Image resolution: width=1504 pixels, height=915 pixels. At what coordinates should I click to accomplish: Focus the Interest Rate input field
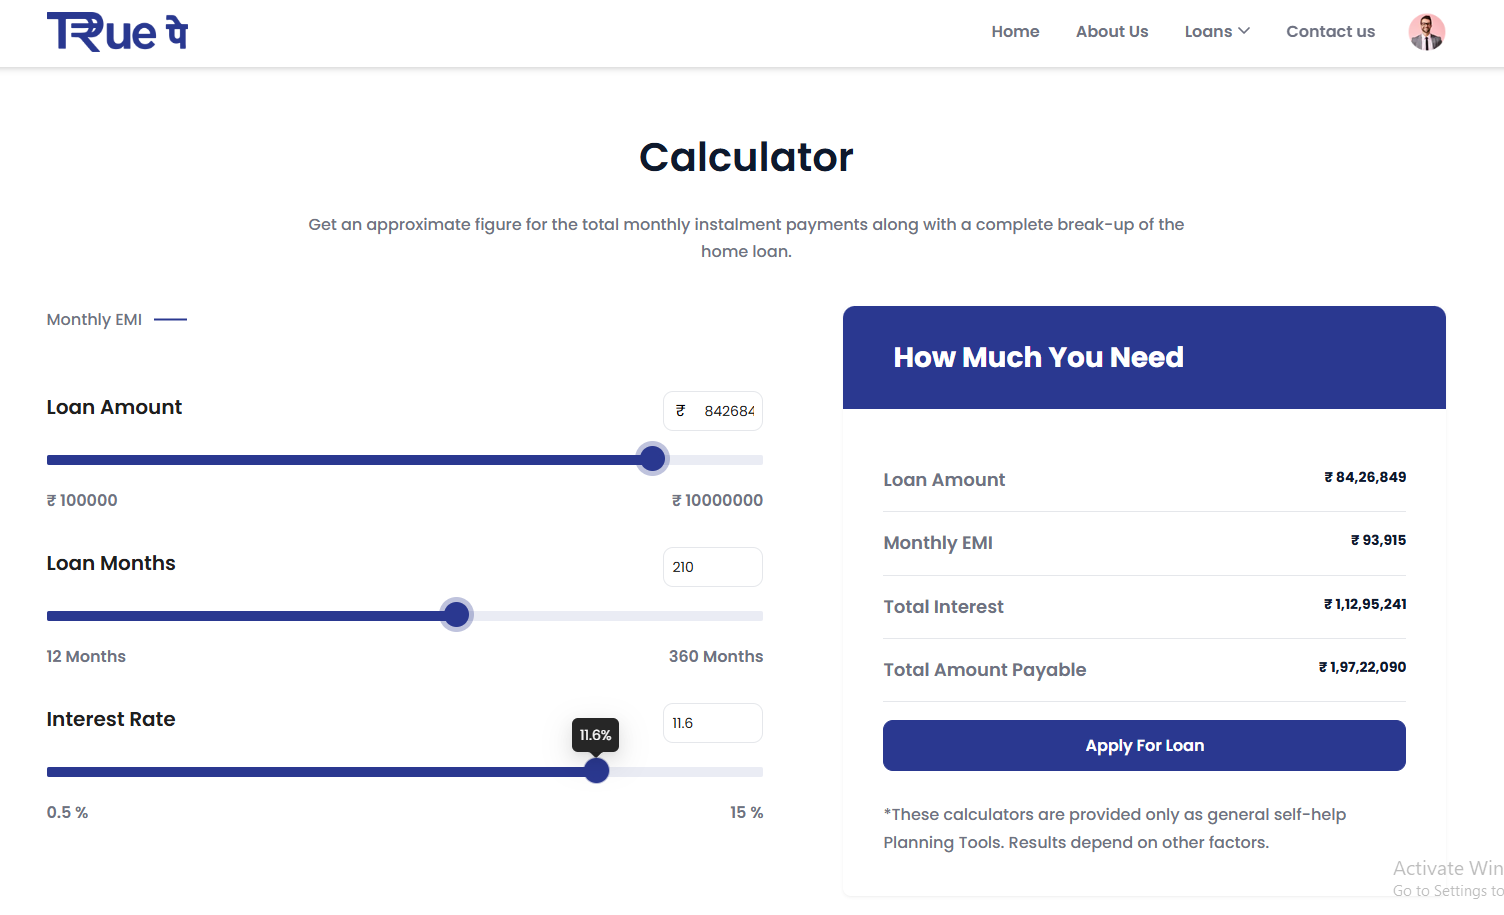point(712,723)
